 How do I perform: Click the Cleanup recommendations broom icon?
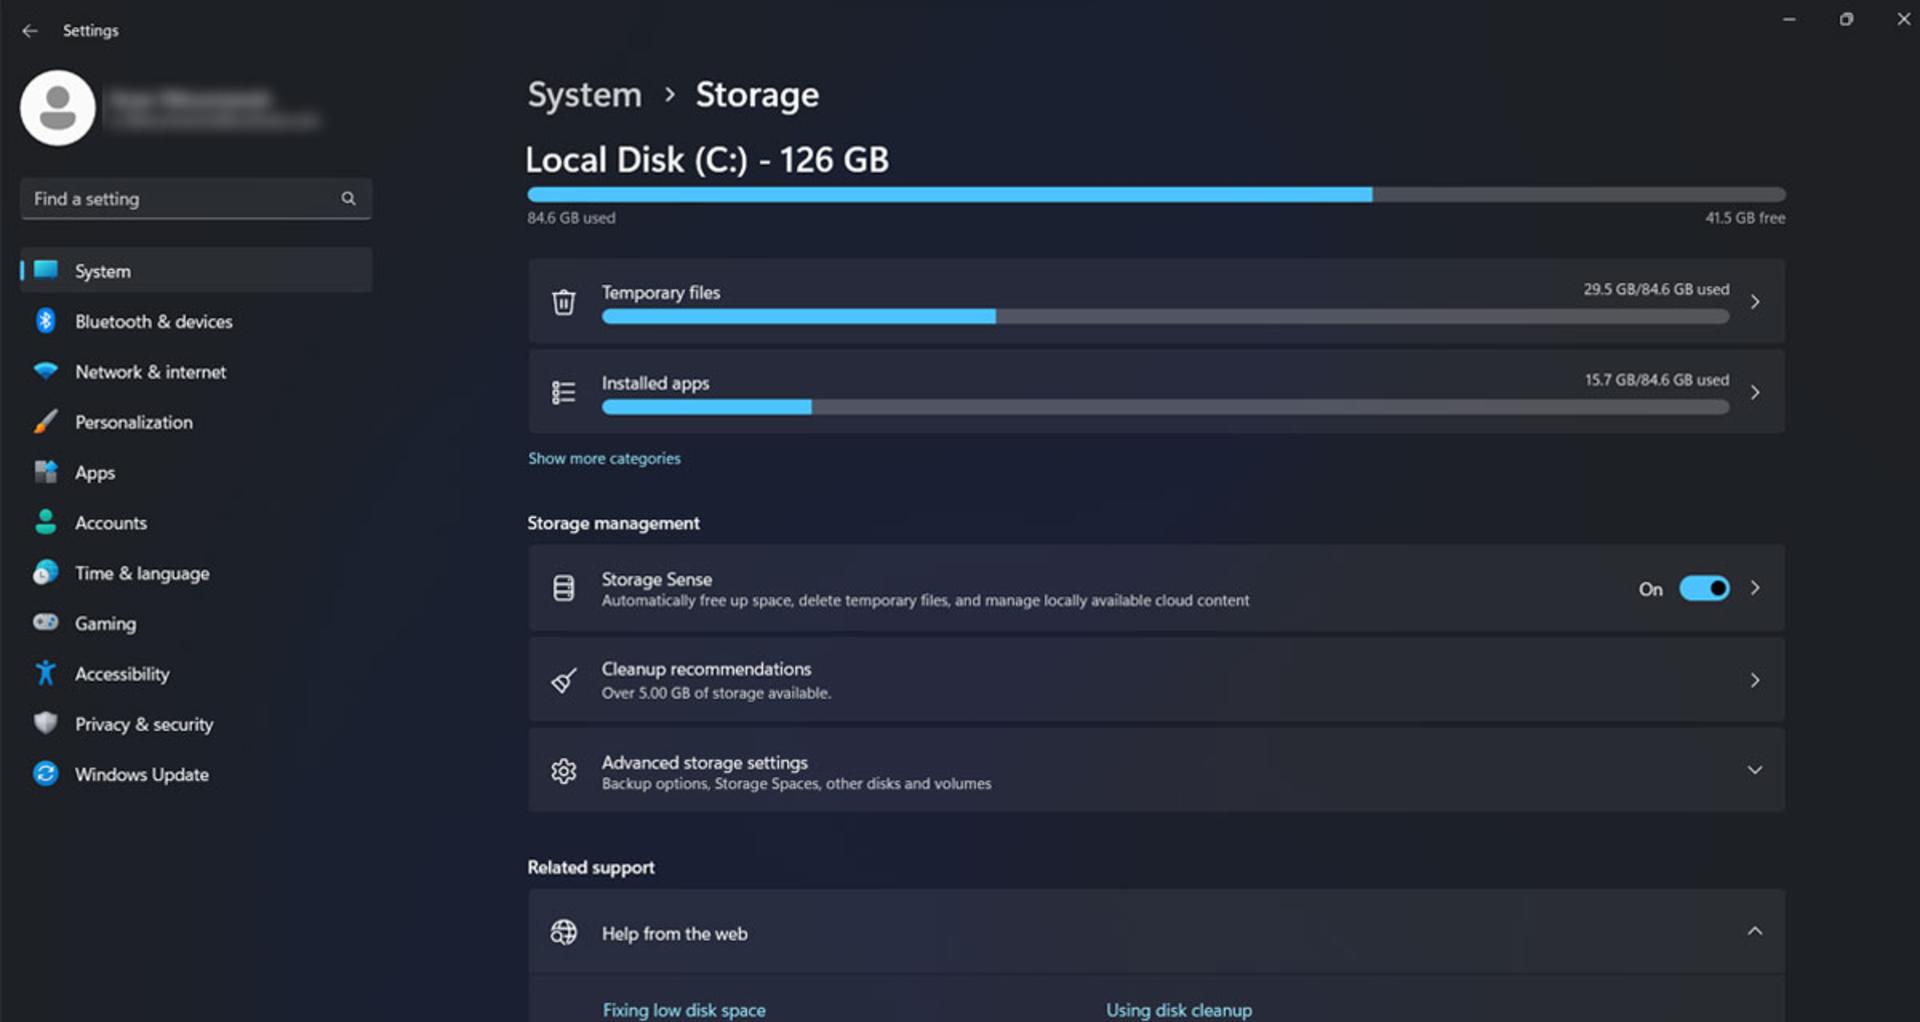pos(564,681)
